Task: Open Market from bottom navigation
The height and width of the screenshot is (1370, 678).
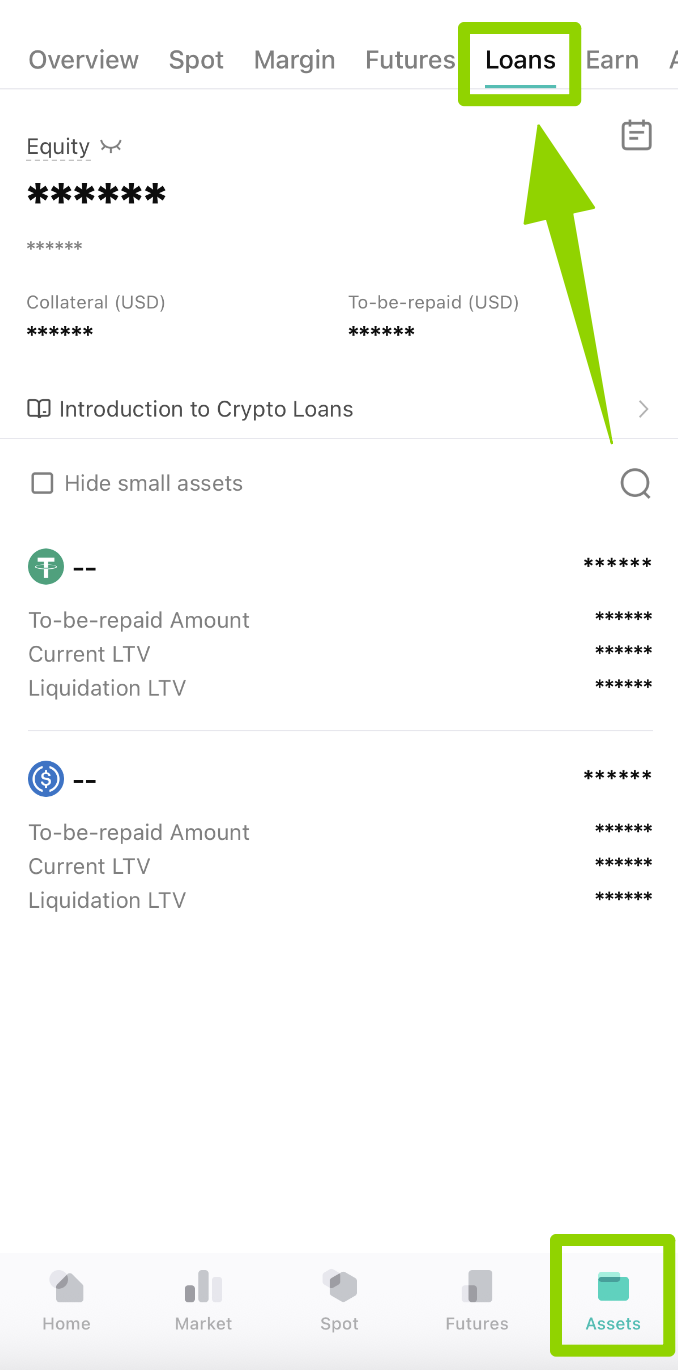Action: [x=203, y=1300]
